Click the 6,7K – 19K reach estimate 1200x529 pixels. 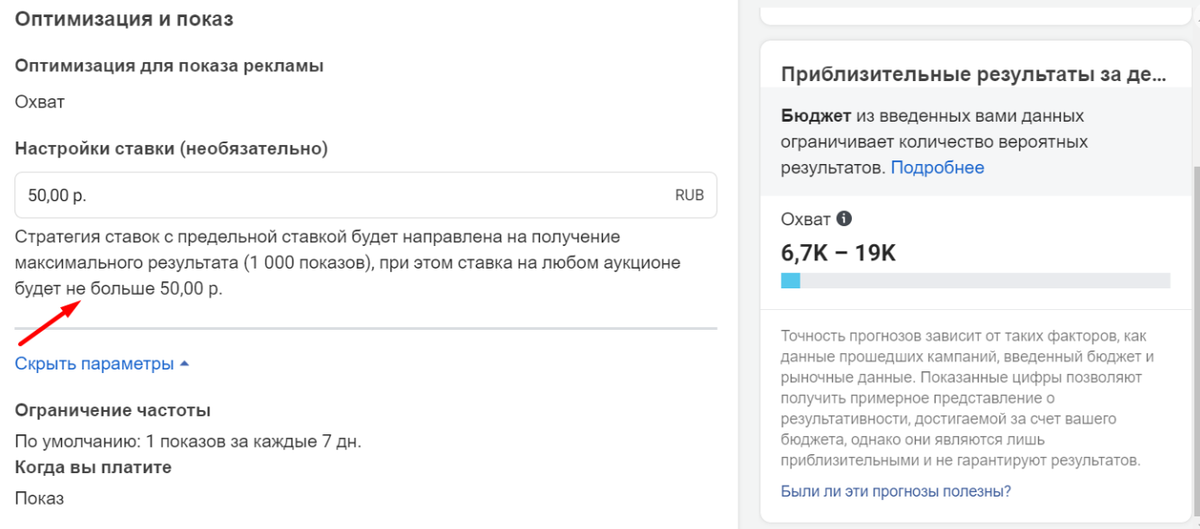coord(838,253)
